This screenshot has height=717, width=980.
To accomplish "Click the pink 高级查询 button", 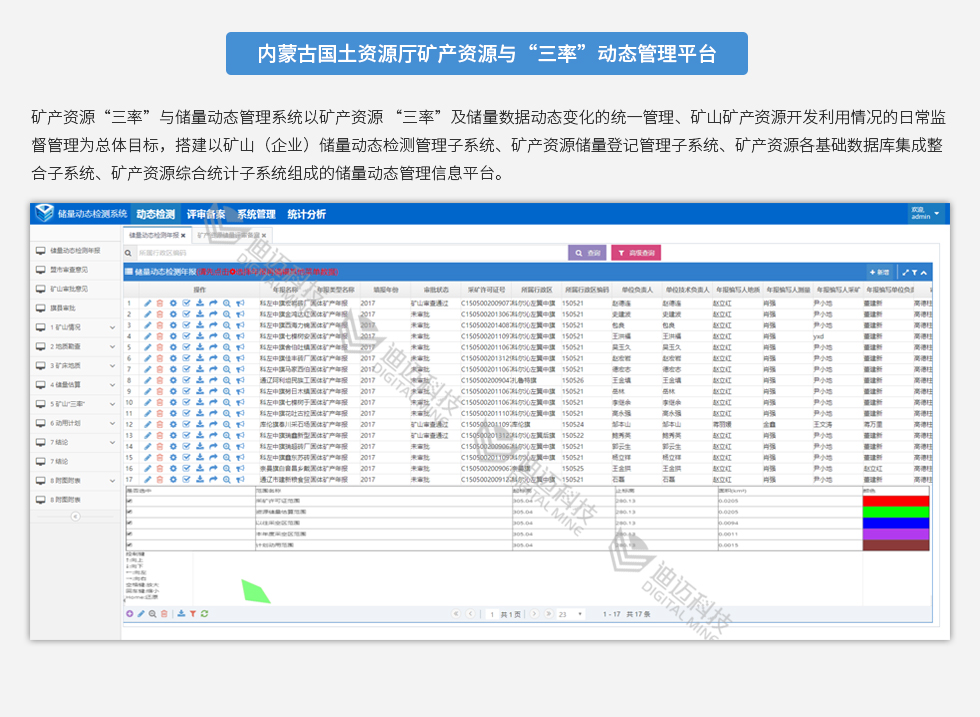I will point(636,253).
